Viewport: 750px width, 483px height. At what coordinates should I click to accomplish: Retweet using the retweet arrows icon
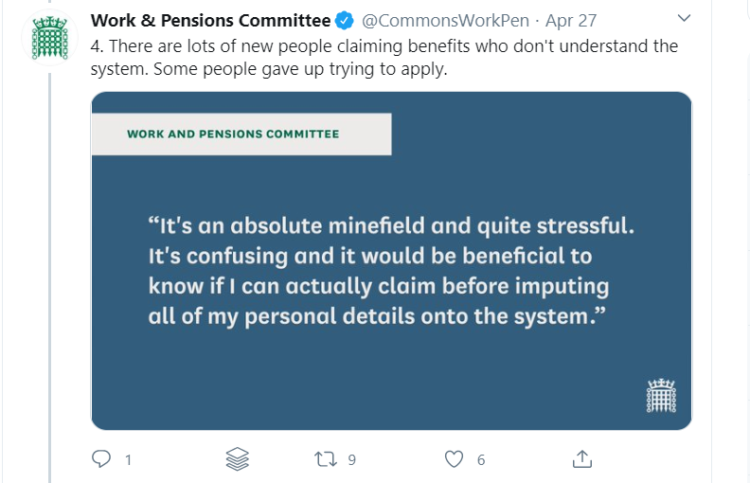pyautogui.click(x=325, y=459)
